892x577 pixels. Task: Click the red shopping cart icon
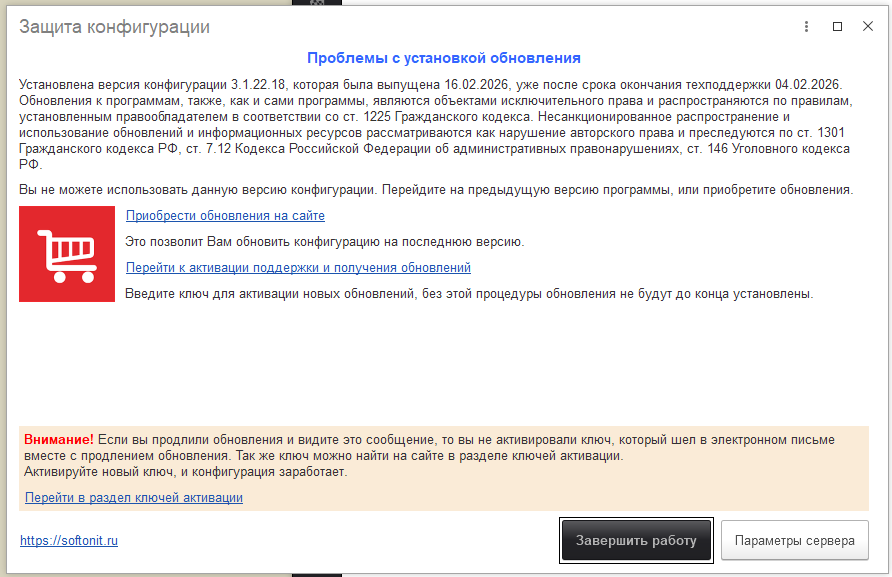click(66, 252)
